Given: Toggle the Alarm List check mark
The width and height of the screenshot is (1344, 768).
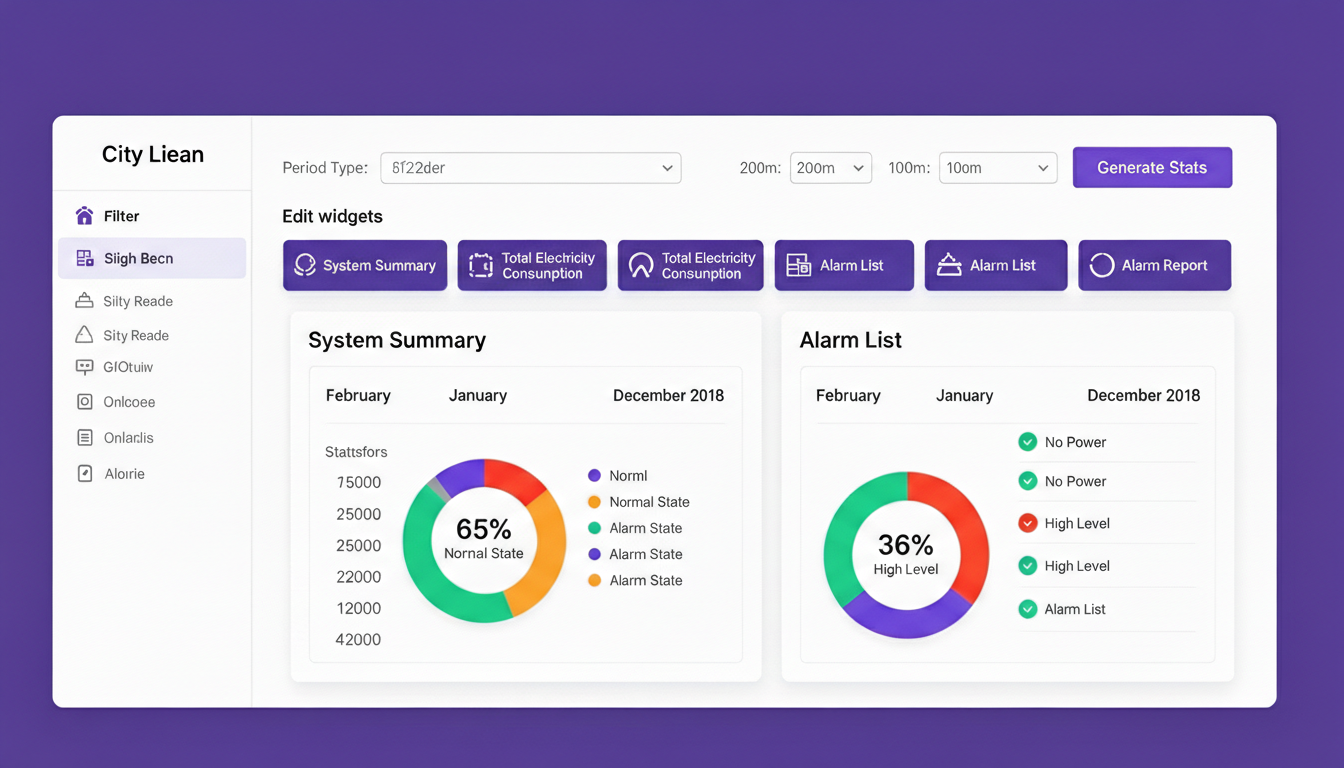Looking at the screenshot, I should [1027, 609].
